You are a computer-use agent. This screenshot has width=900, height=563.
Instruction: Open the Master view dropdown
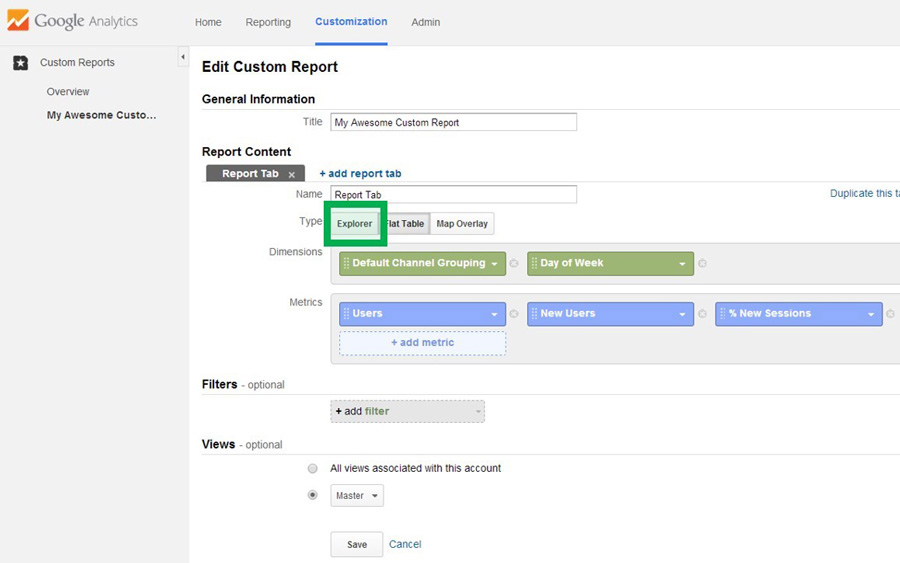click(x=357, y=495)
